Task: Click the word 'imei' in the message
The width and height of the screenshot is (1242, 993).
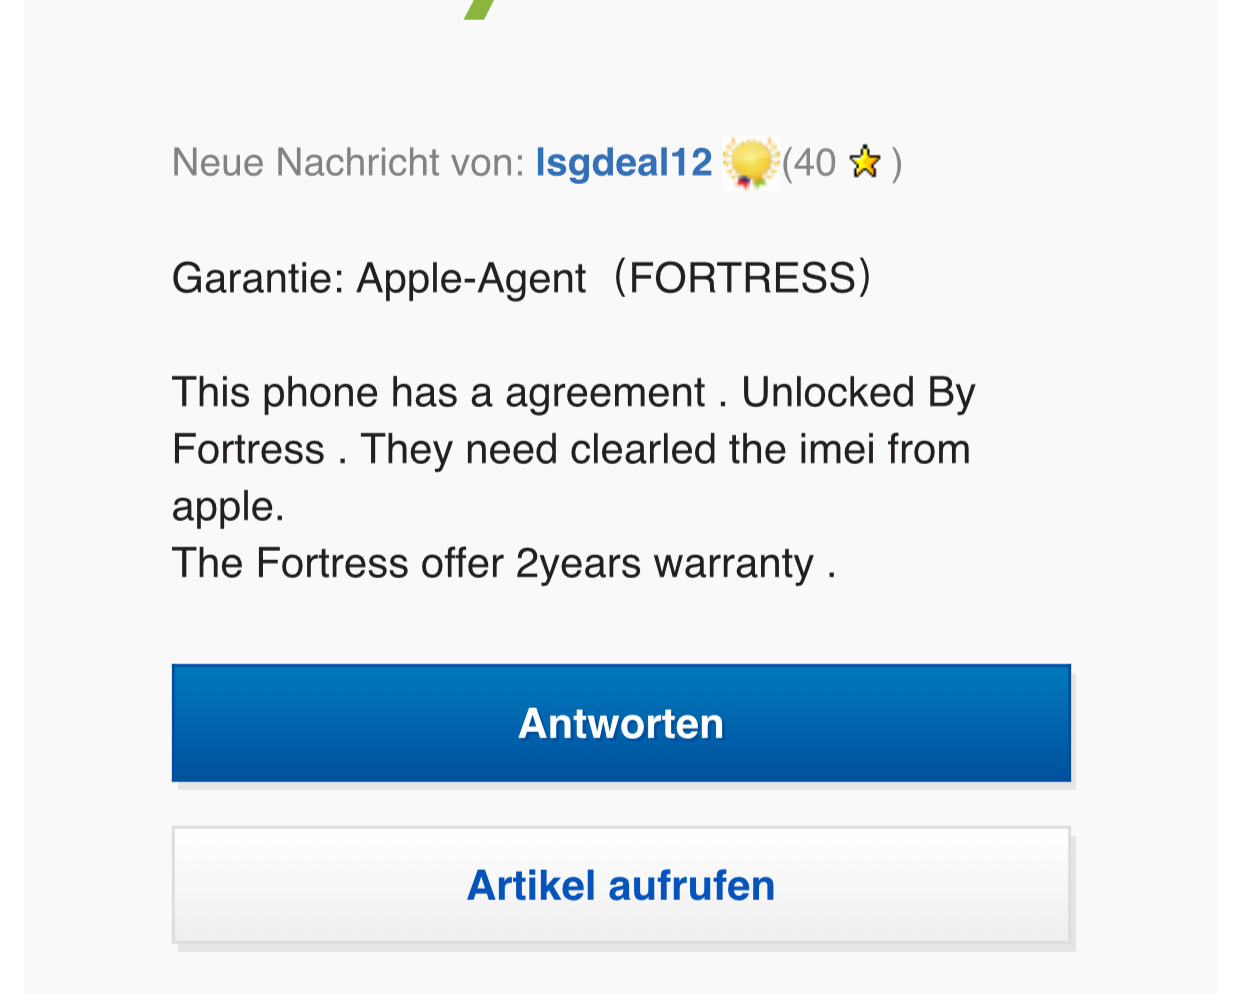Action: tap(838, 450)
